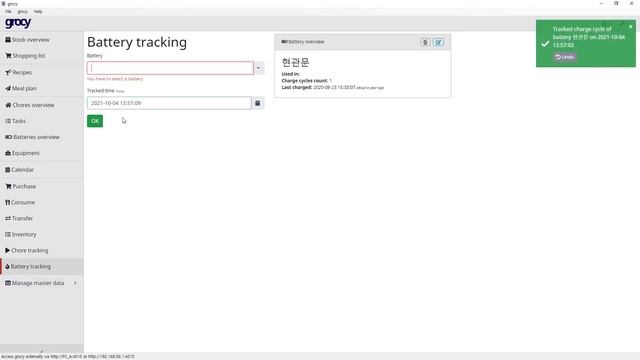Focus the Battery input field
The height and width of the screenshot is (360, 640).
tap(170, 68)
